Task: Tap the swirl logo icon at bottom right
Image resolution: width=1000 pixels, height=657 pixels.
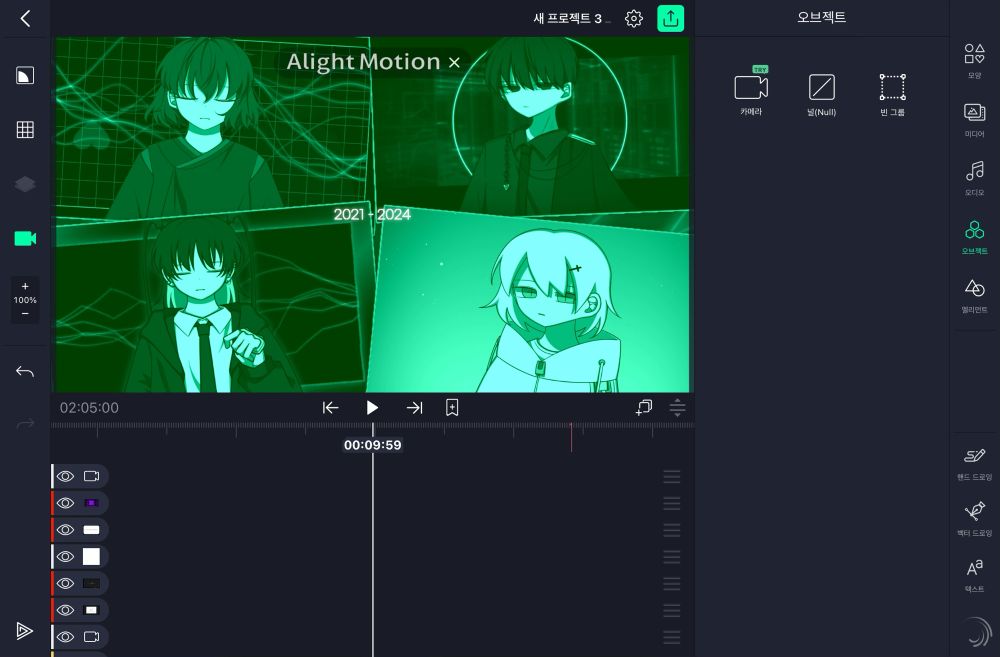Action: tap(976, 633)
